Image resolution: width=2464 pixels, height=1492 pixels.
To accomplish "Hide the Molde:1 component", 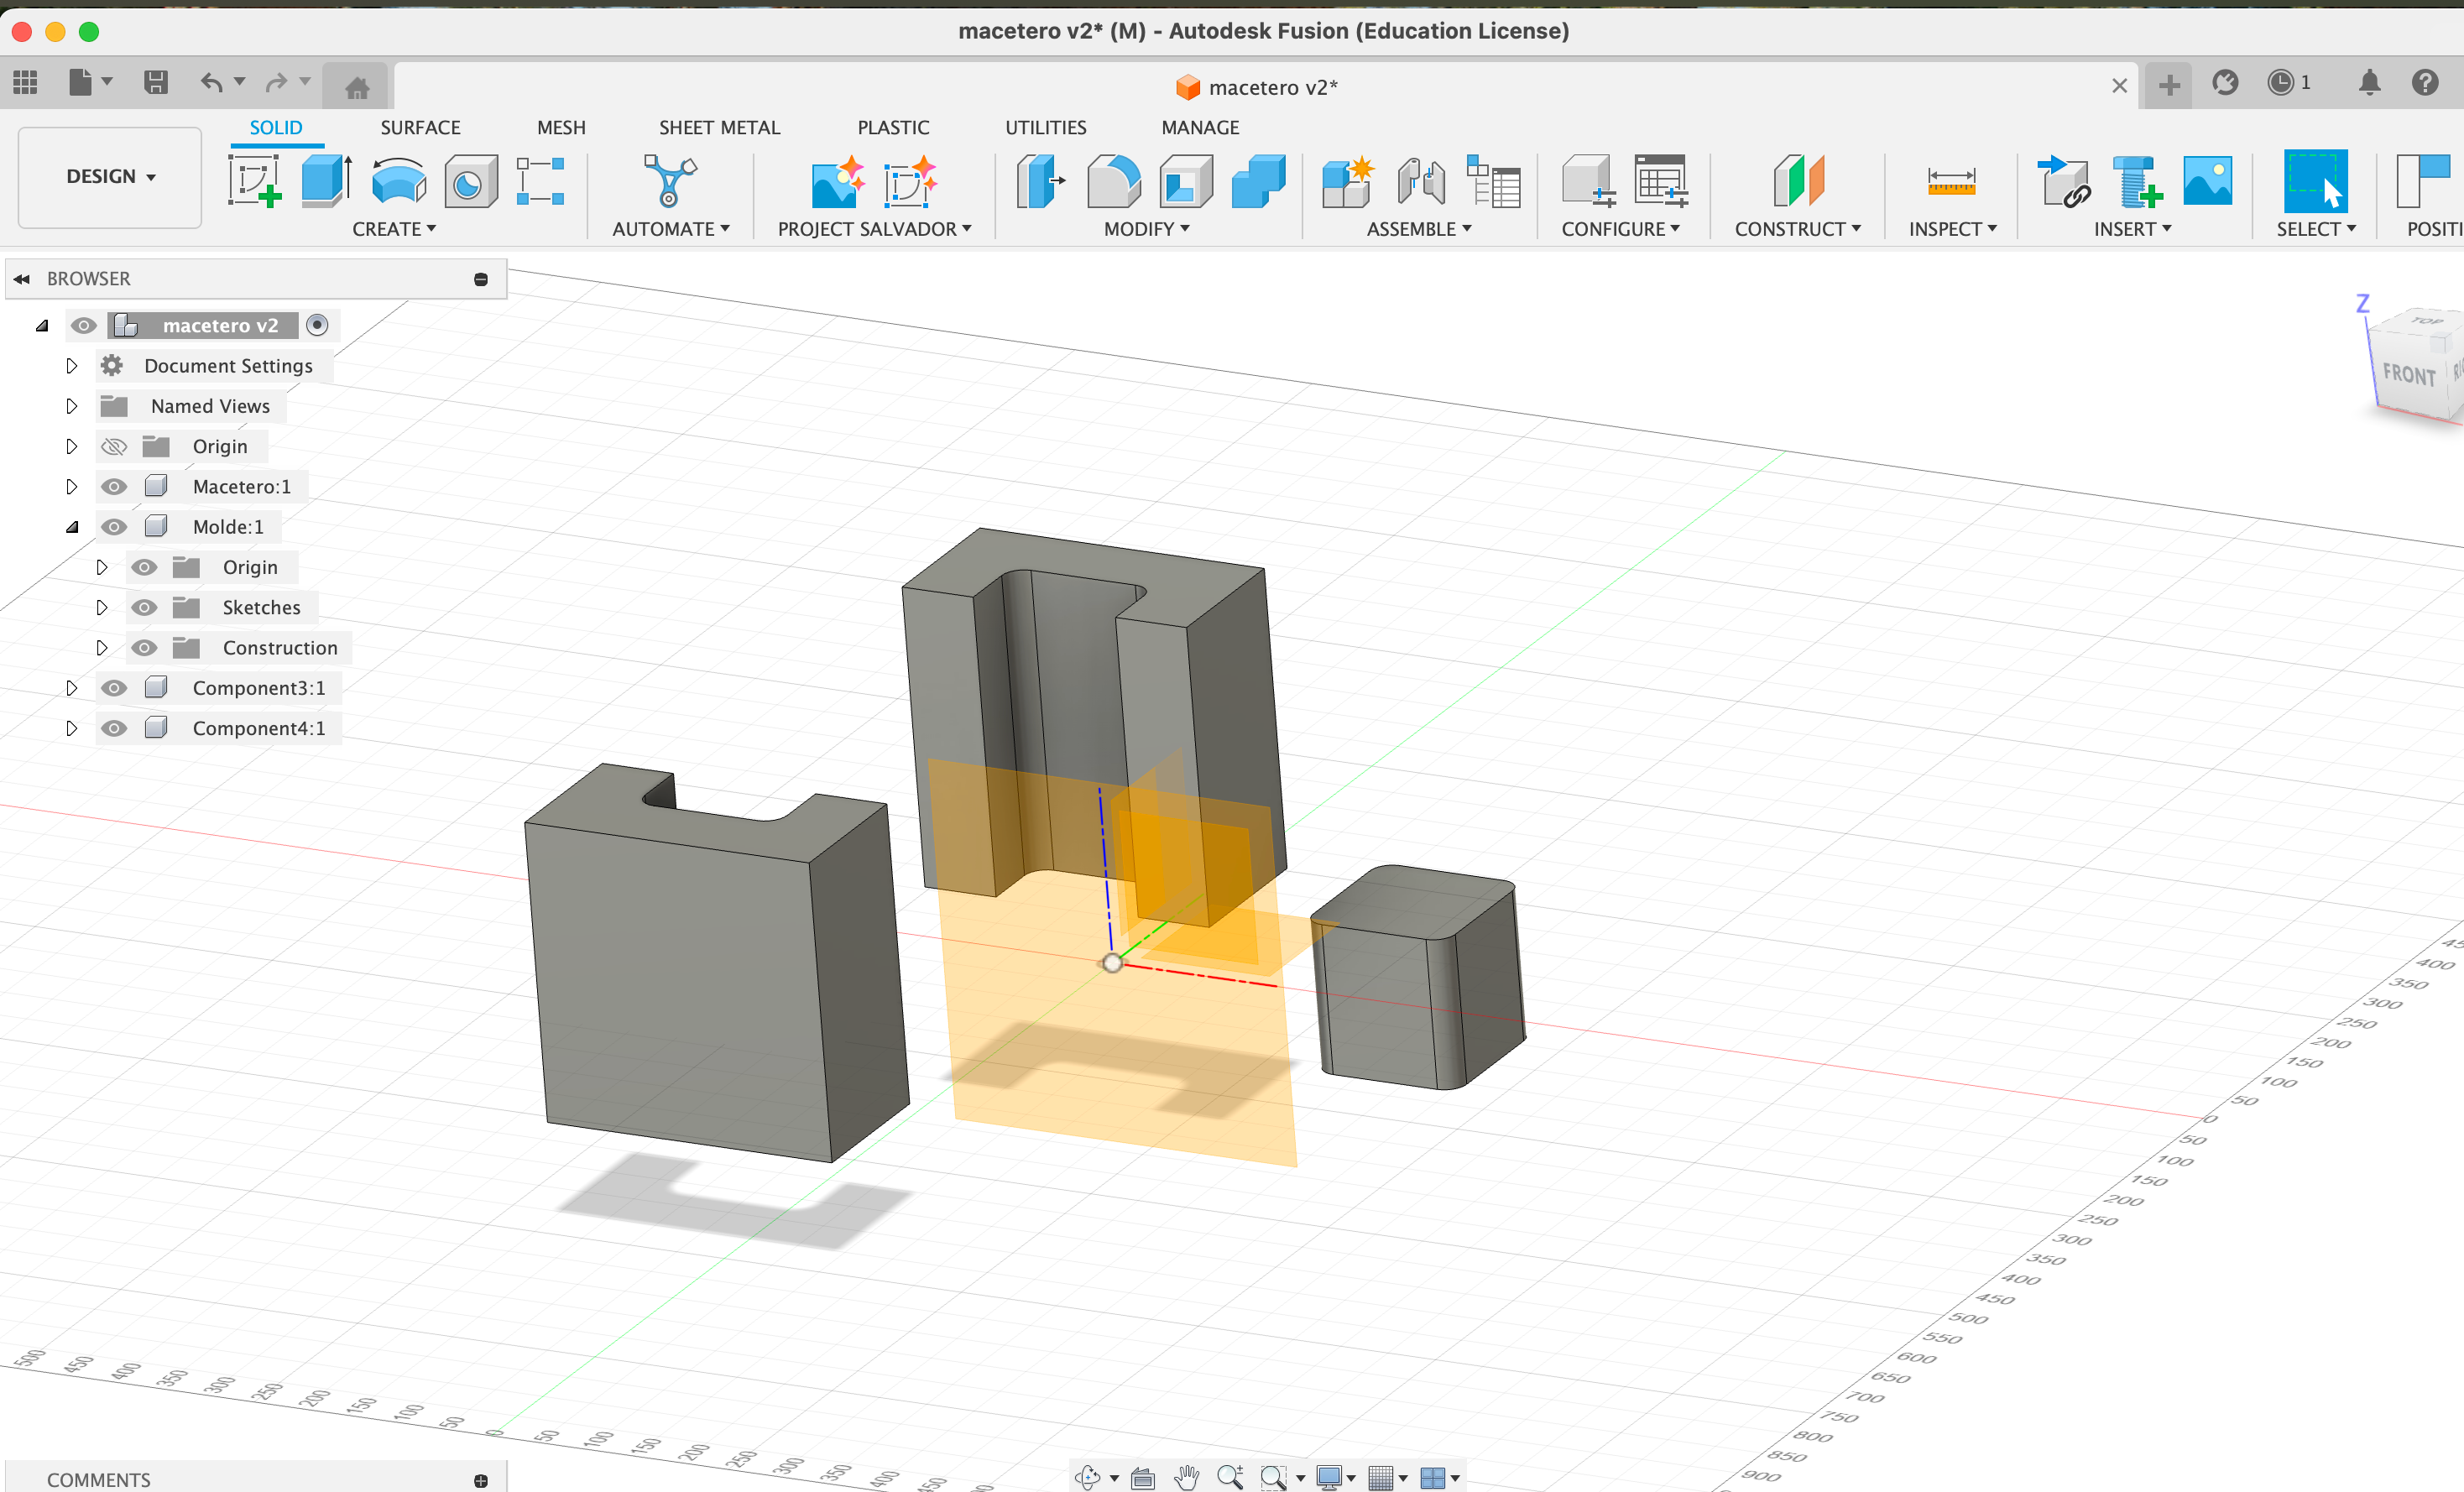I will pyautogui.click(x=114, y=526).
